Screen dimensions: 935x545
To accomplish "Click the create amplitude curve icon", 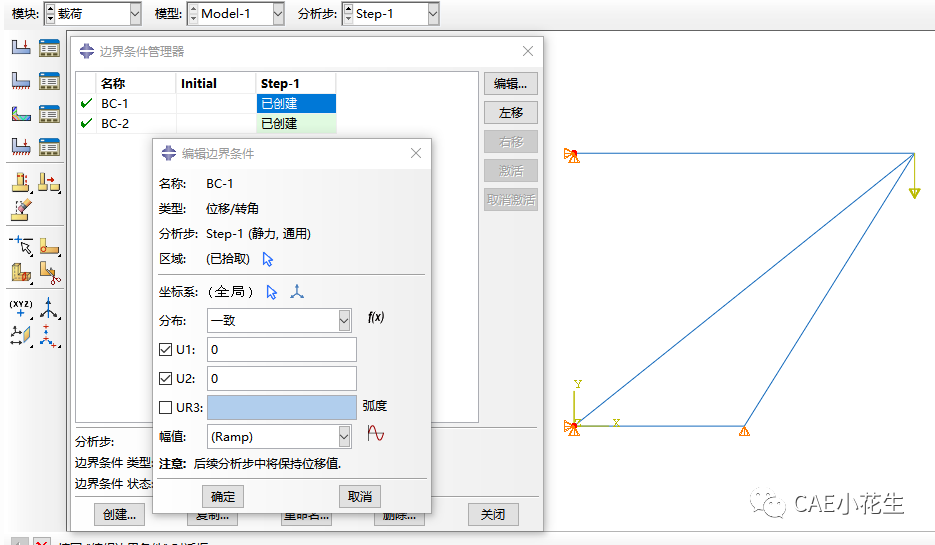I will [x=376, y=433].
